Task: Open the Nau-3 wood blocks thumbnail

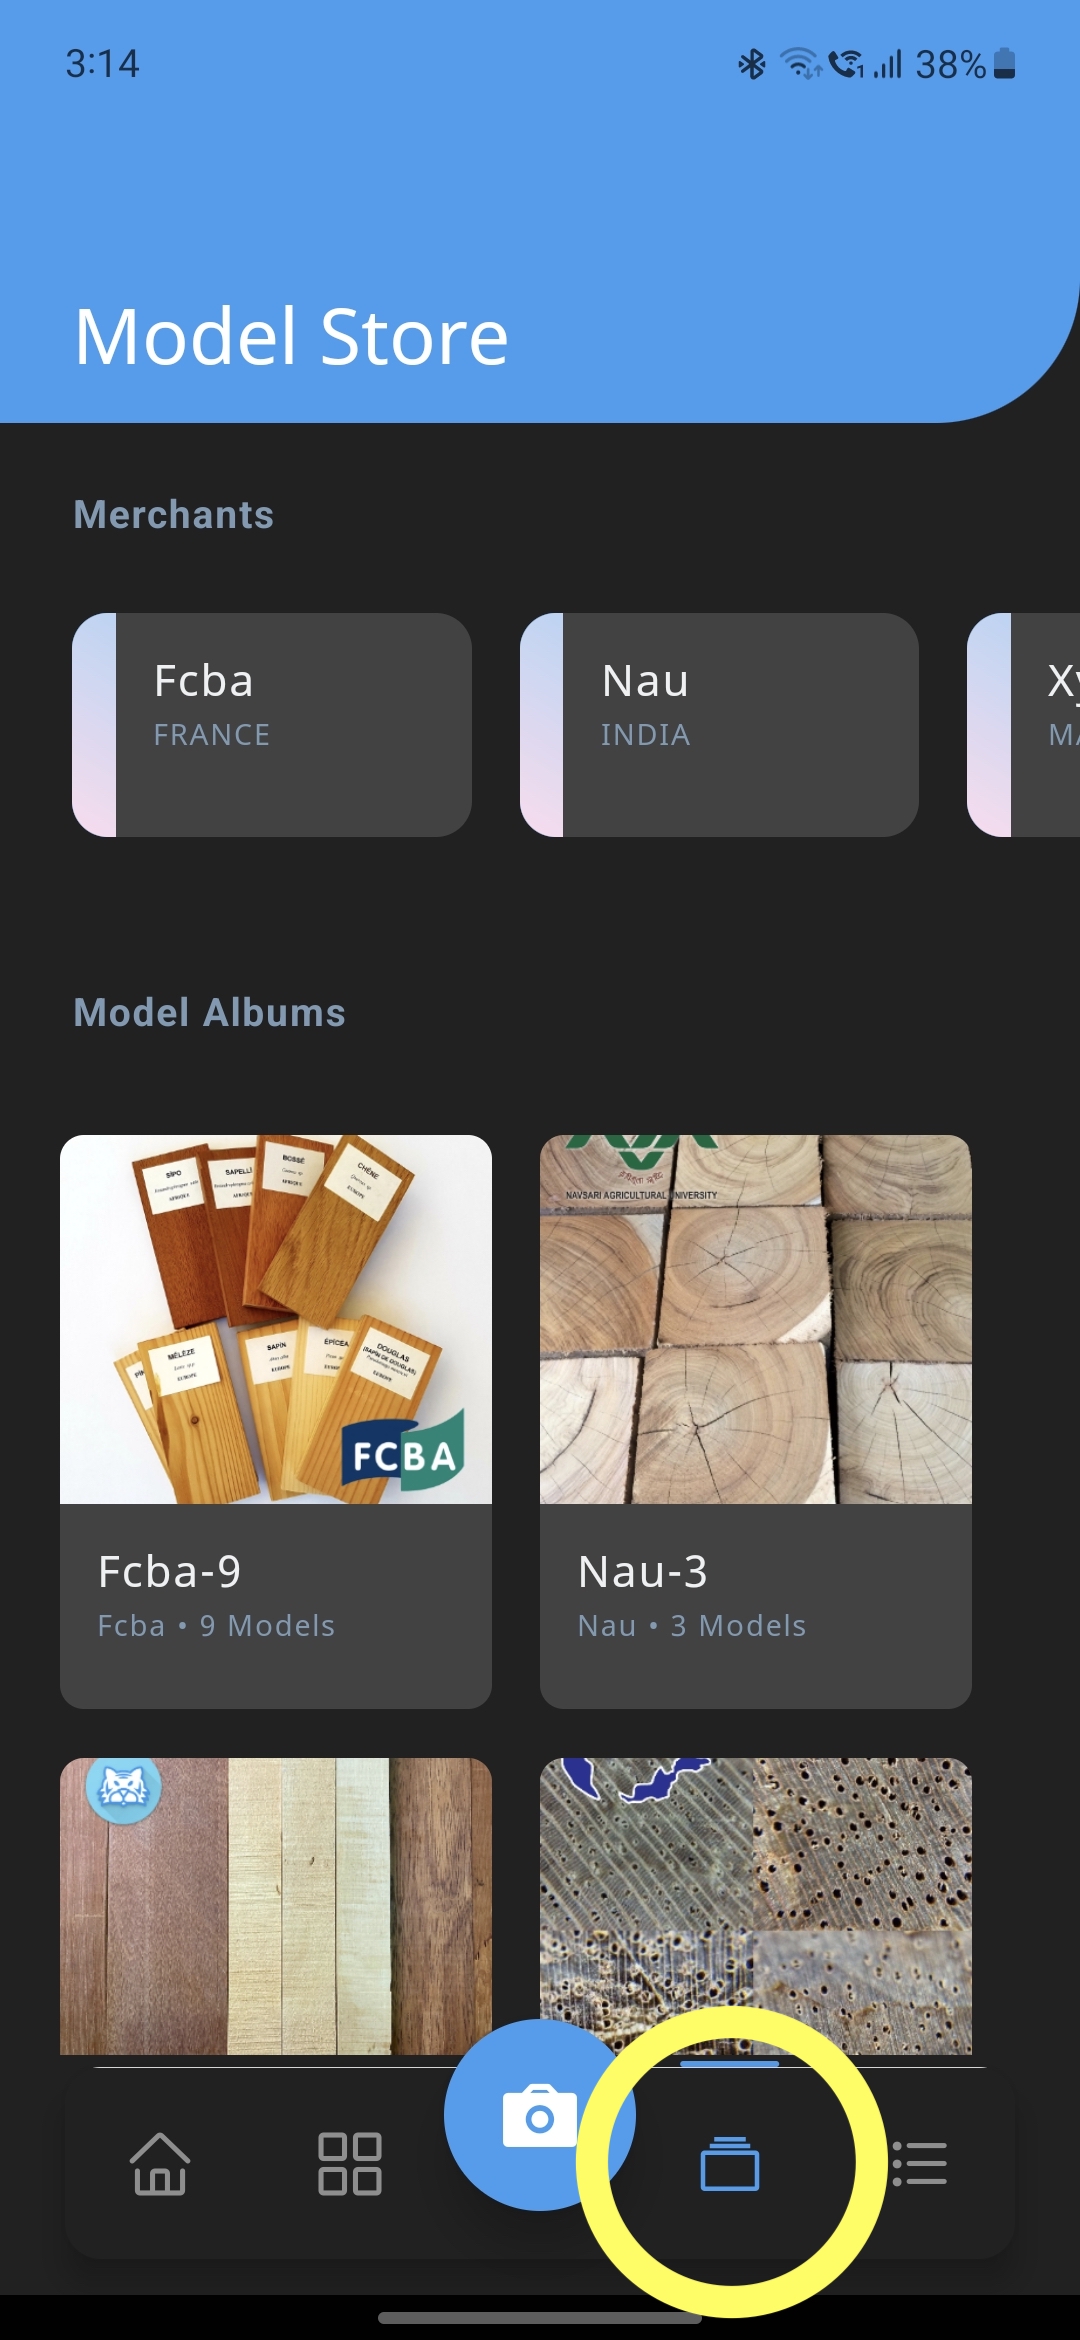Action: (x=756, y=1319)
